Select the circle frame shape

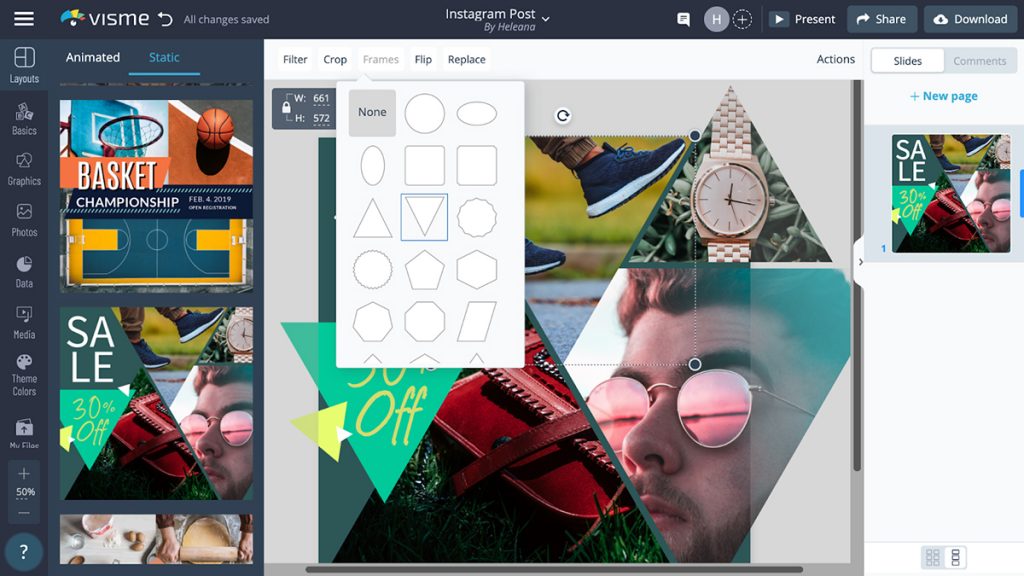pyautogui.click(x=424, y=112)
